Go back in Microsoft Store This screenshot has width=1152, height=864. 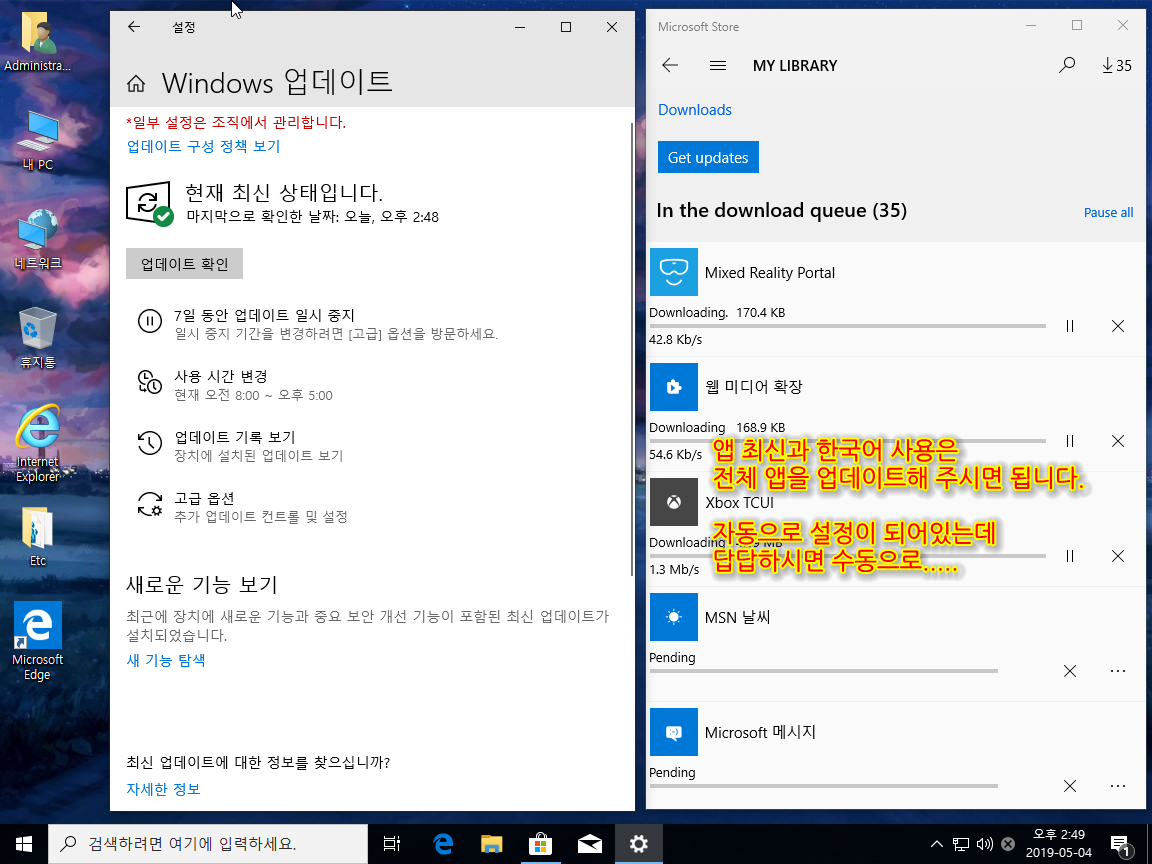coord(670,65)
